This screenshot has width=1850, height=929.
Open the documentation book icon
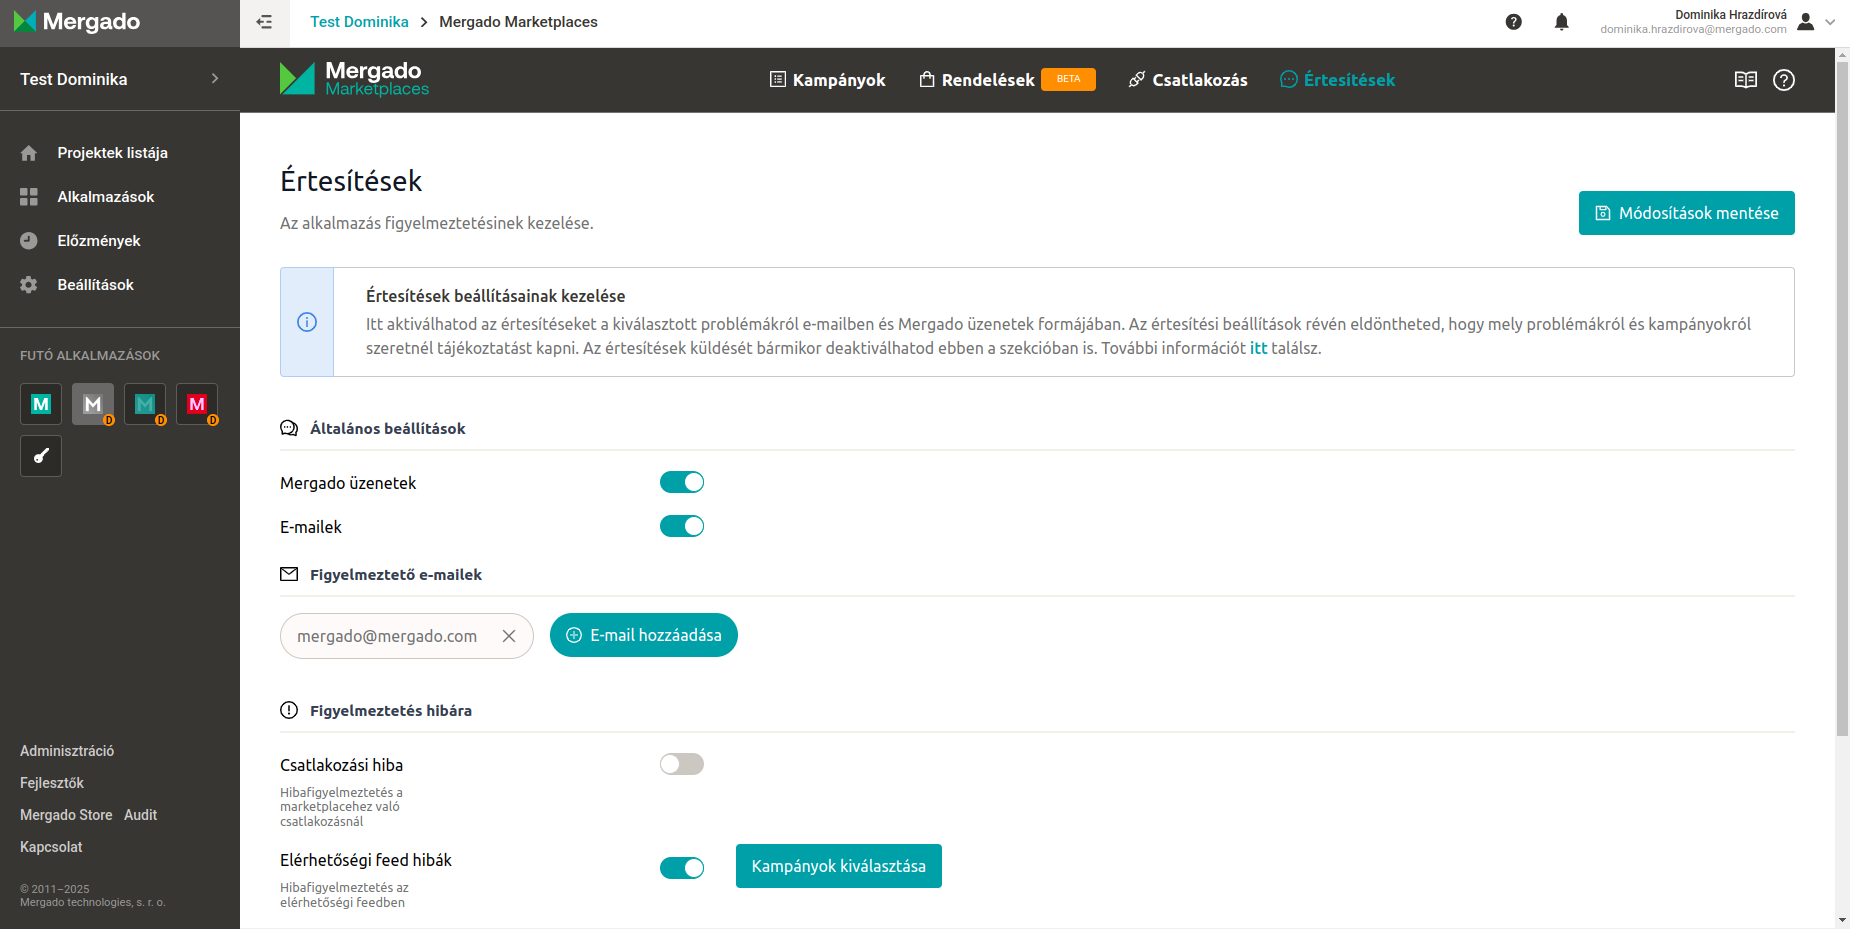1746,80
